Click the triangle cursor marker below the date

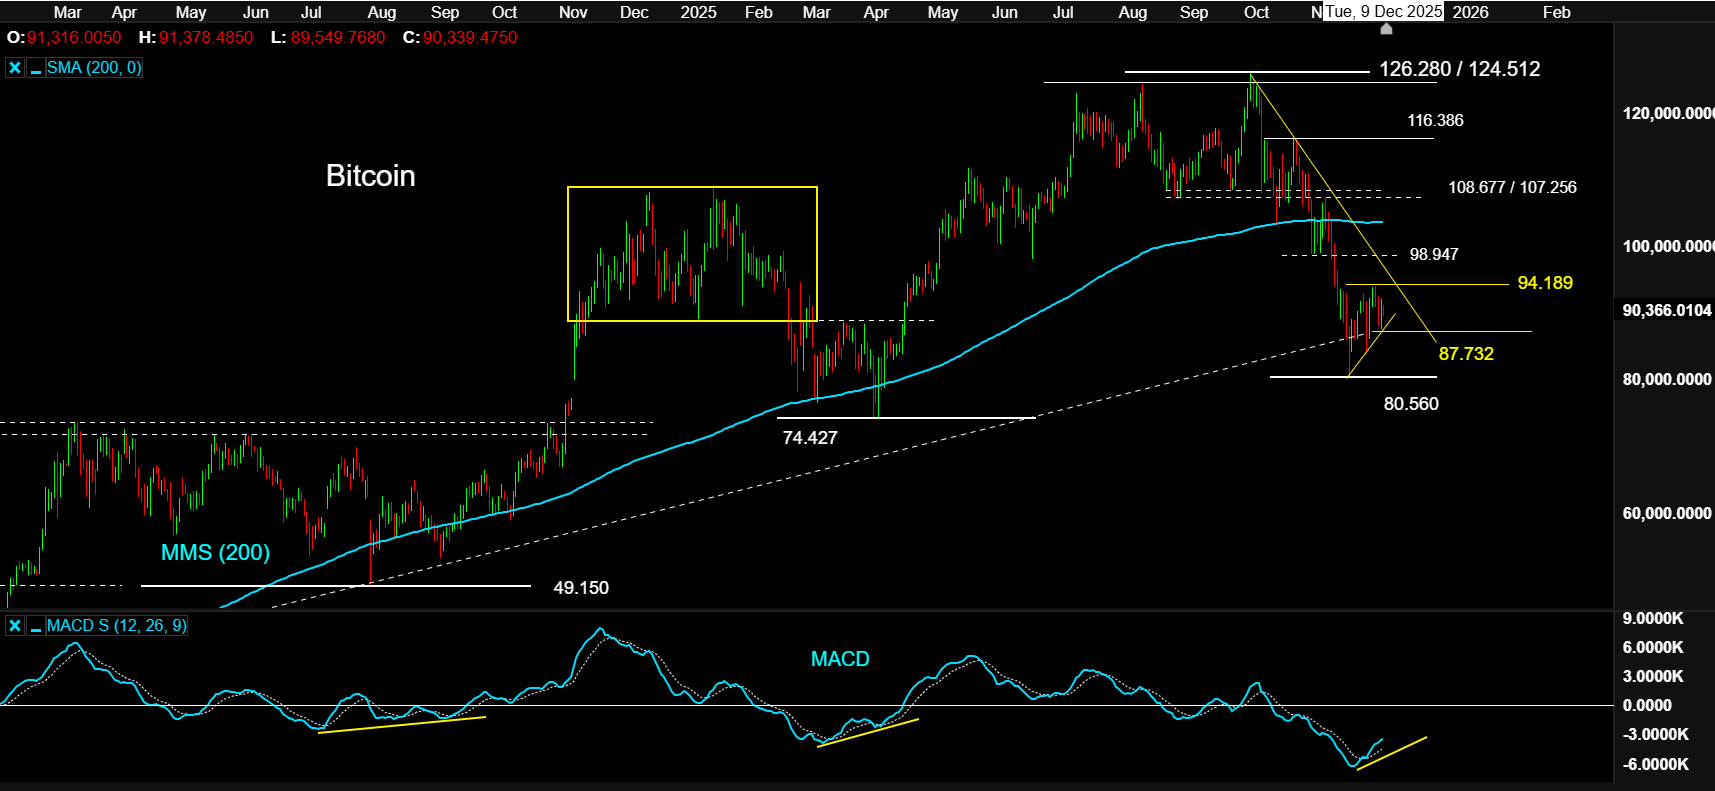pyautogui.click(x=1386, y=29)
